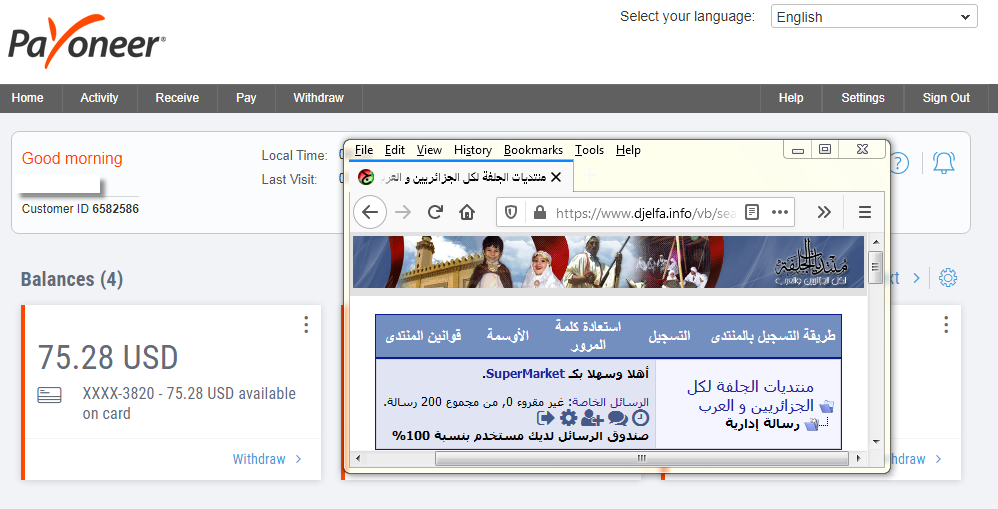Click the Firefox forward arrow button
The width and height of the screenshot is (998, 509).
[x=403, y=213]
